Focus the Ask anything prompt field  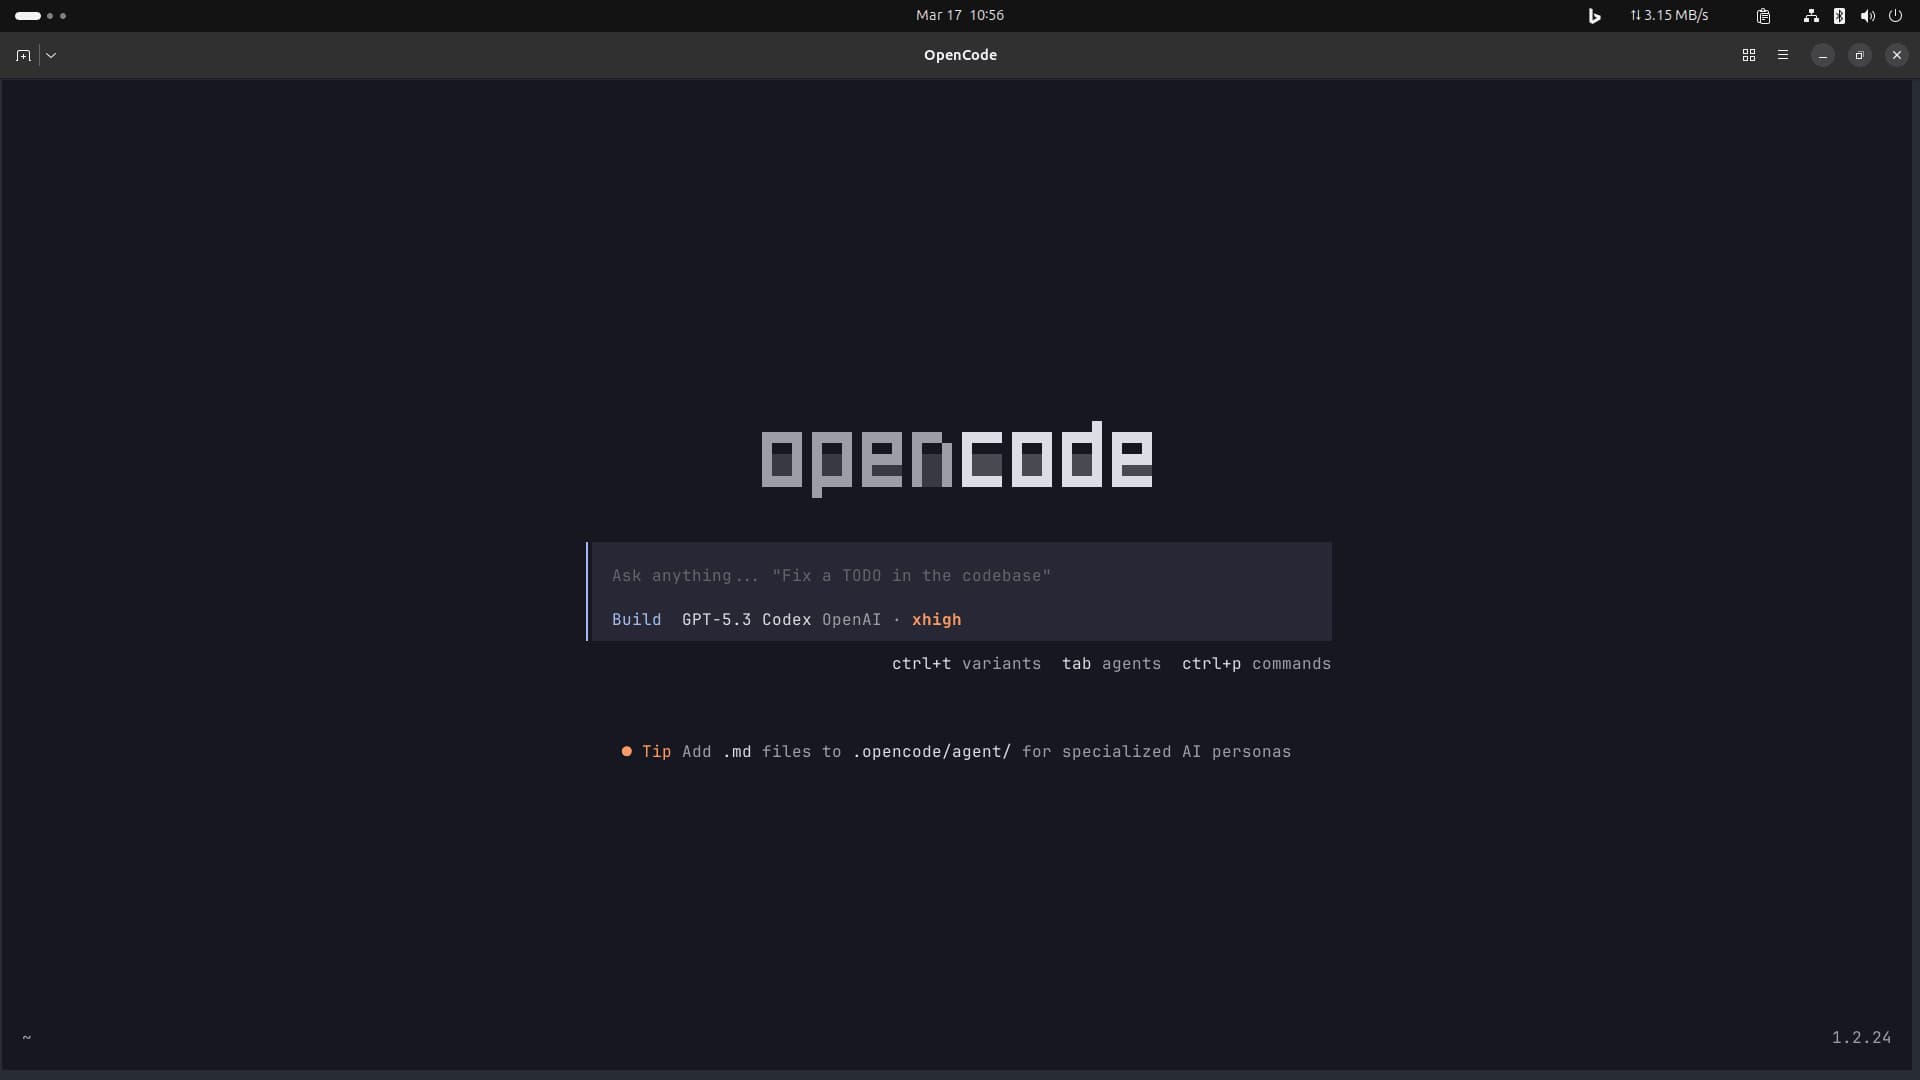tap(830, 576)
